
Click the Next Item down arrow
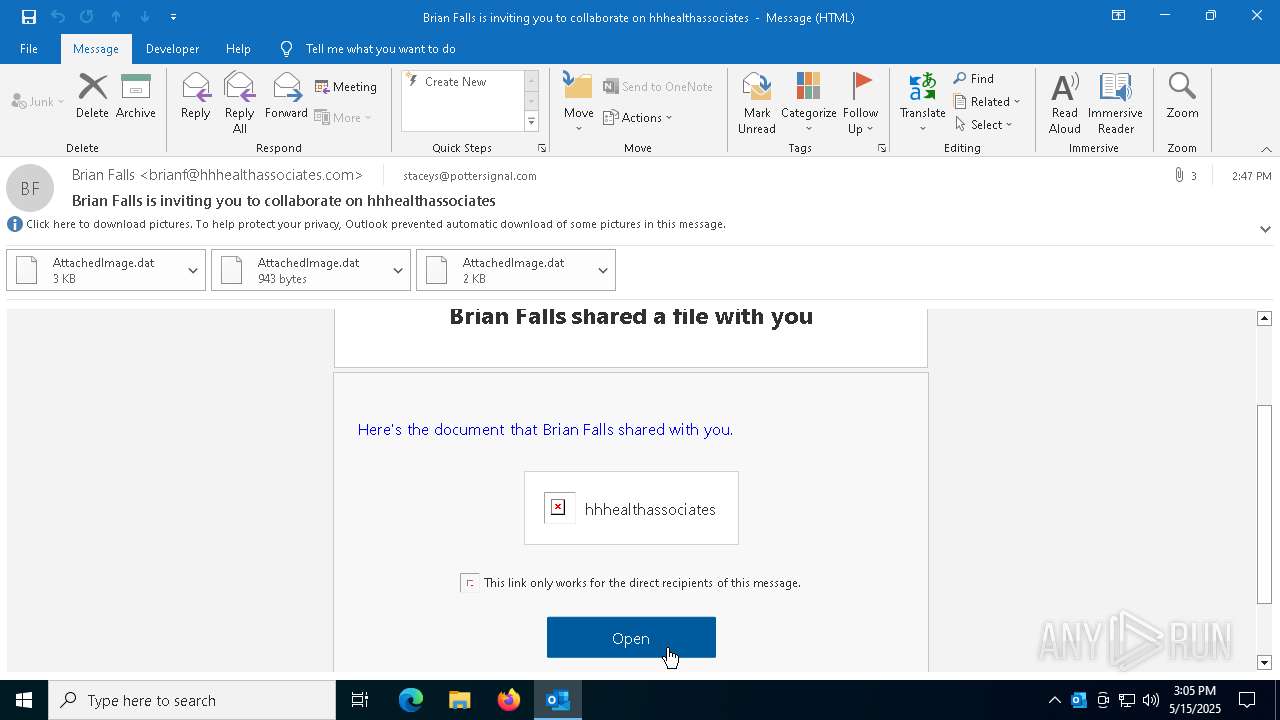point(145,17)
